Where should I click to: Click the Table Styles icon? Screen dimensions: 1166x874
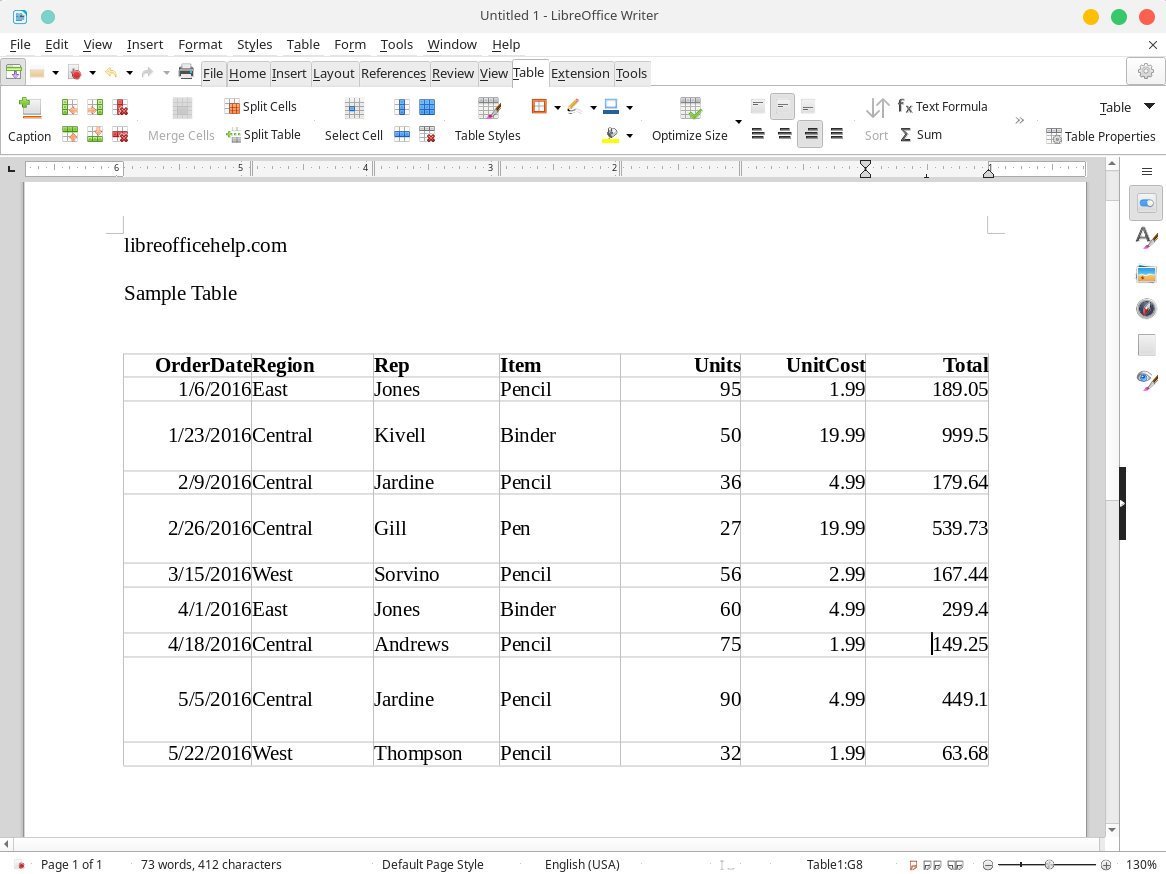click(x=489, y=108)
